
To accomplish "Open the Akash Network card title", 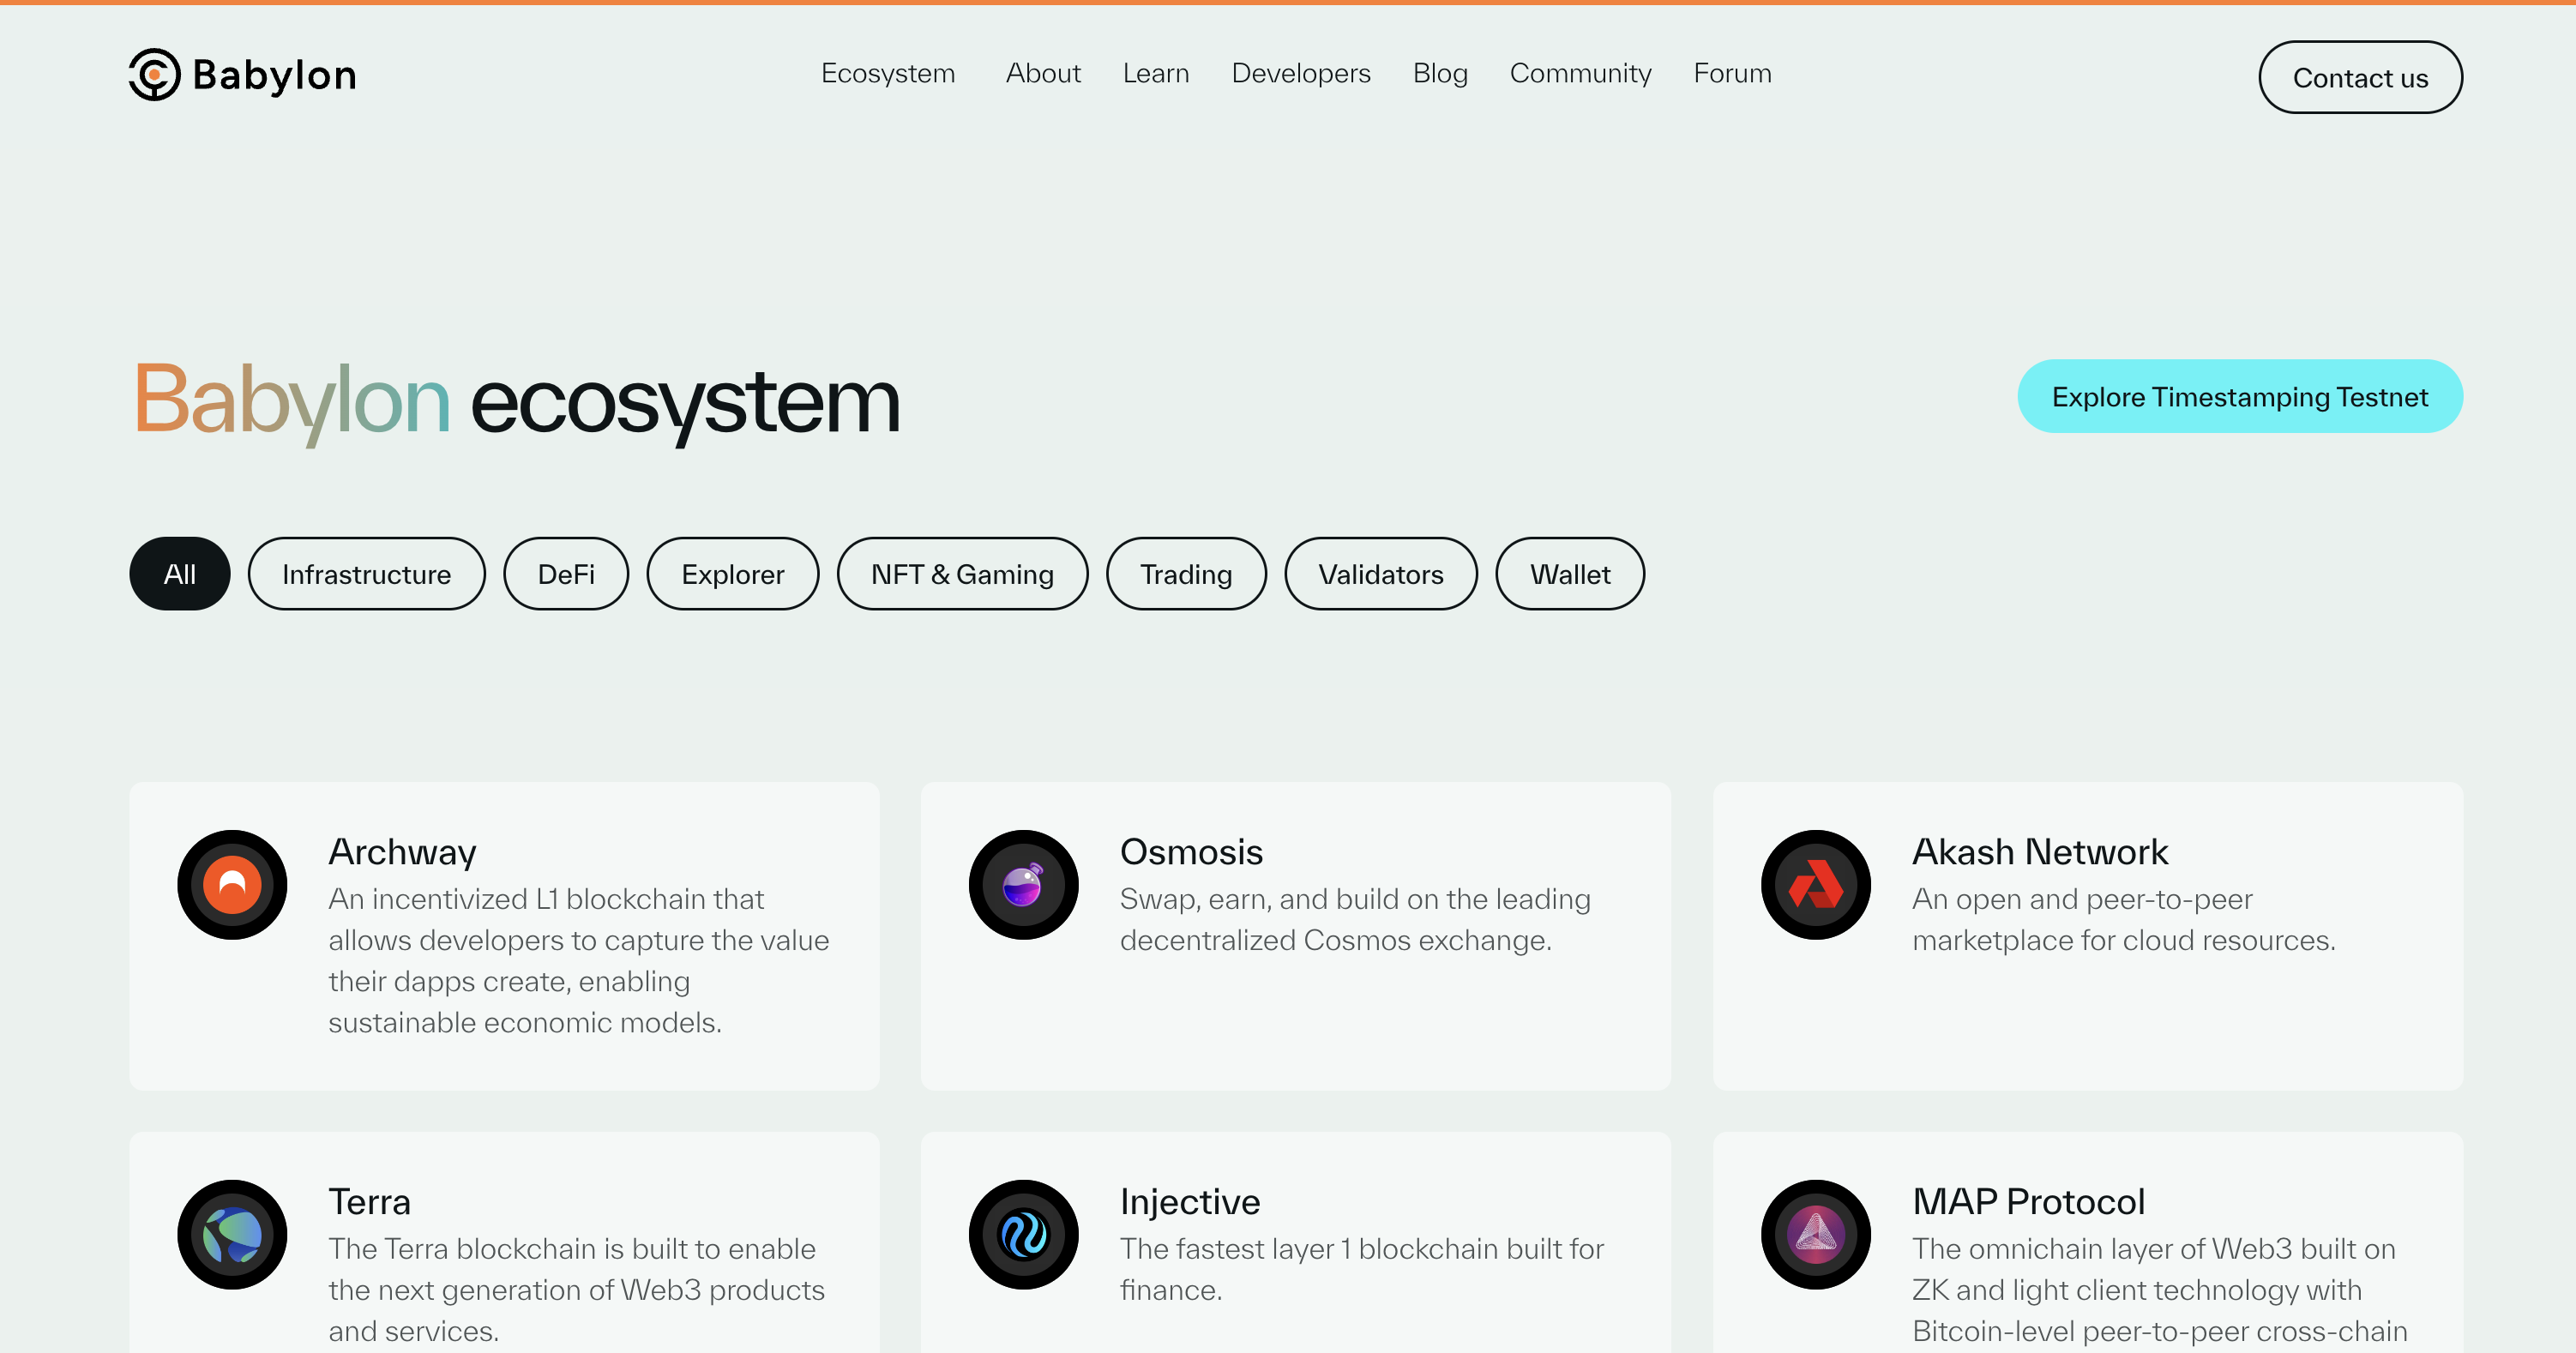I will click(2040, 852).
